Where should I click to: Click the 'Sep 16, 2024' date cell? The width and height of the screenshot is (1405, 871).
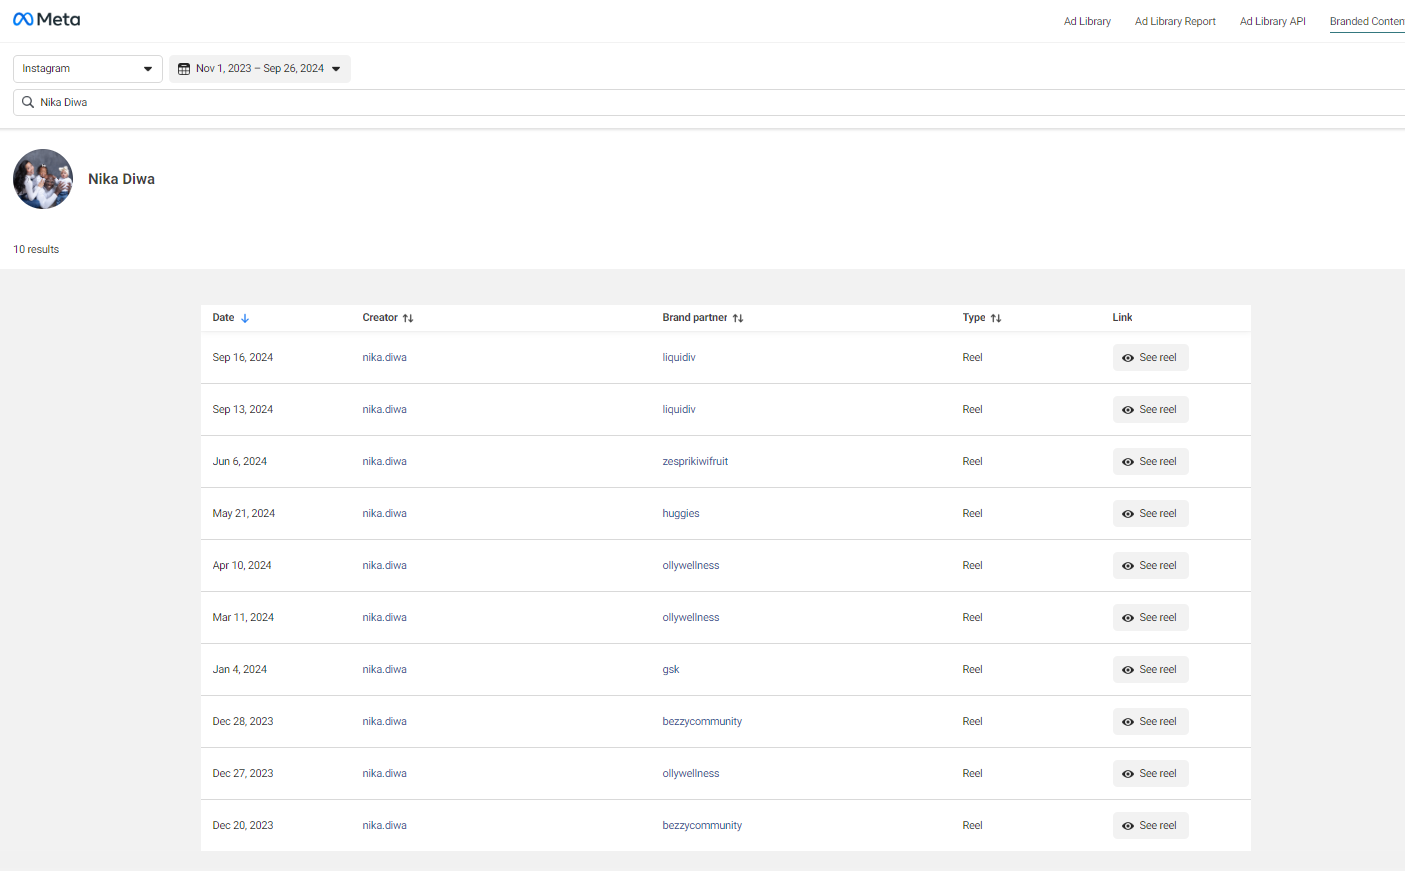(x=243, y=358)
